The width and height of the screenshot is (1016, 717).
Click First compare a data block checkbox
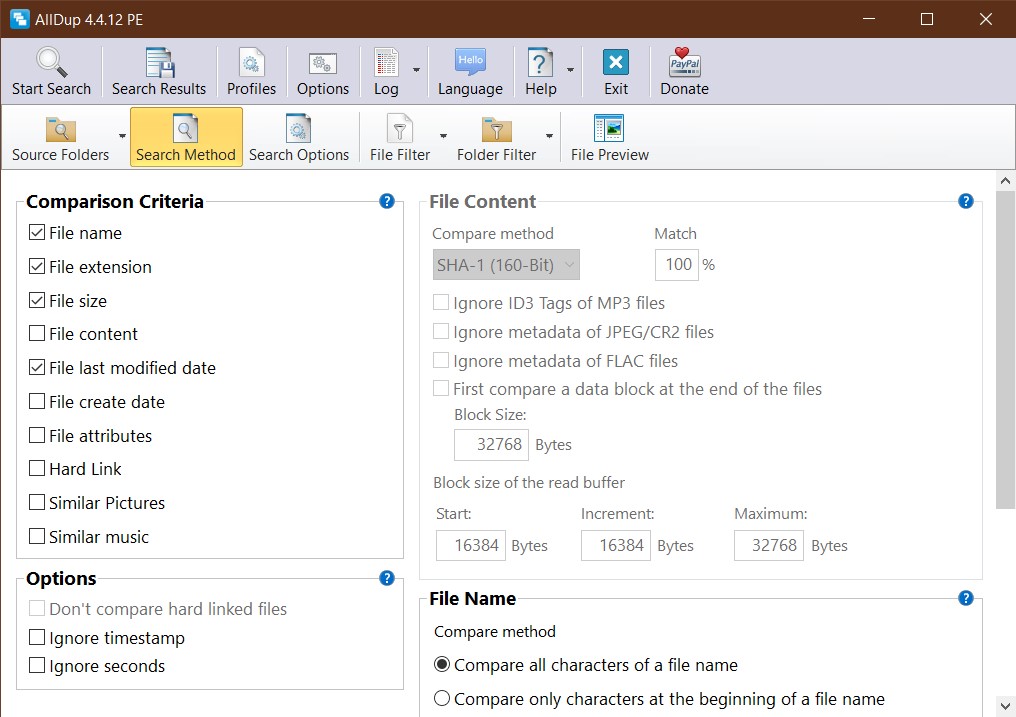coord(441,388)
